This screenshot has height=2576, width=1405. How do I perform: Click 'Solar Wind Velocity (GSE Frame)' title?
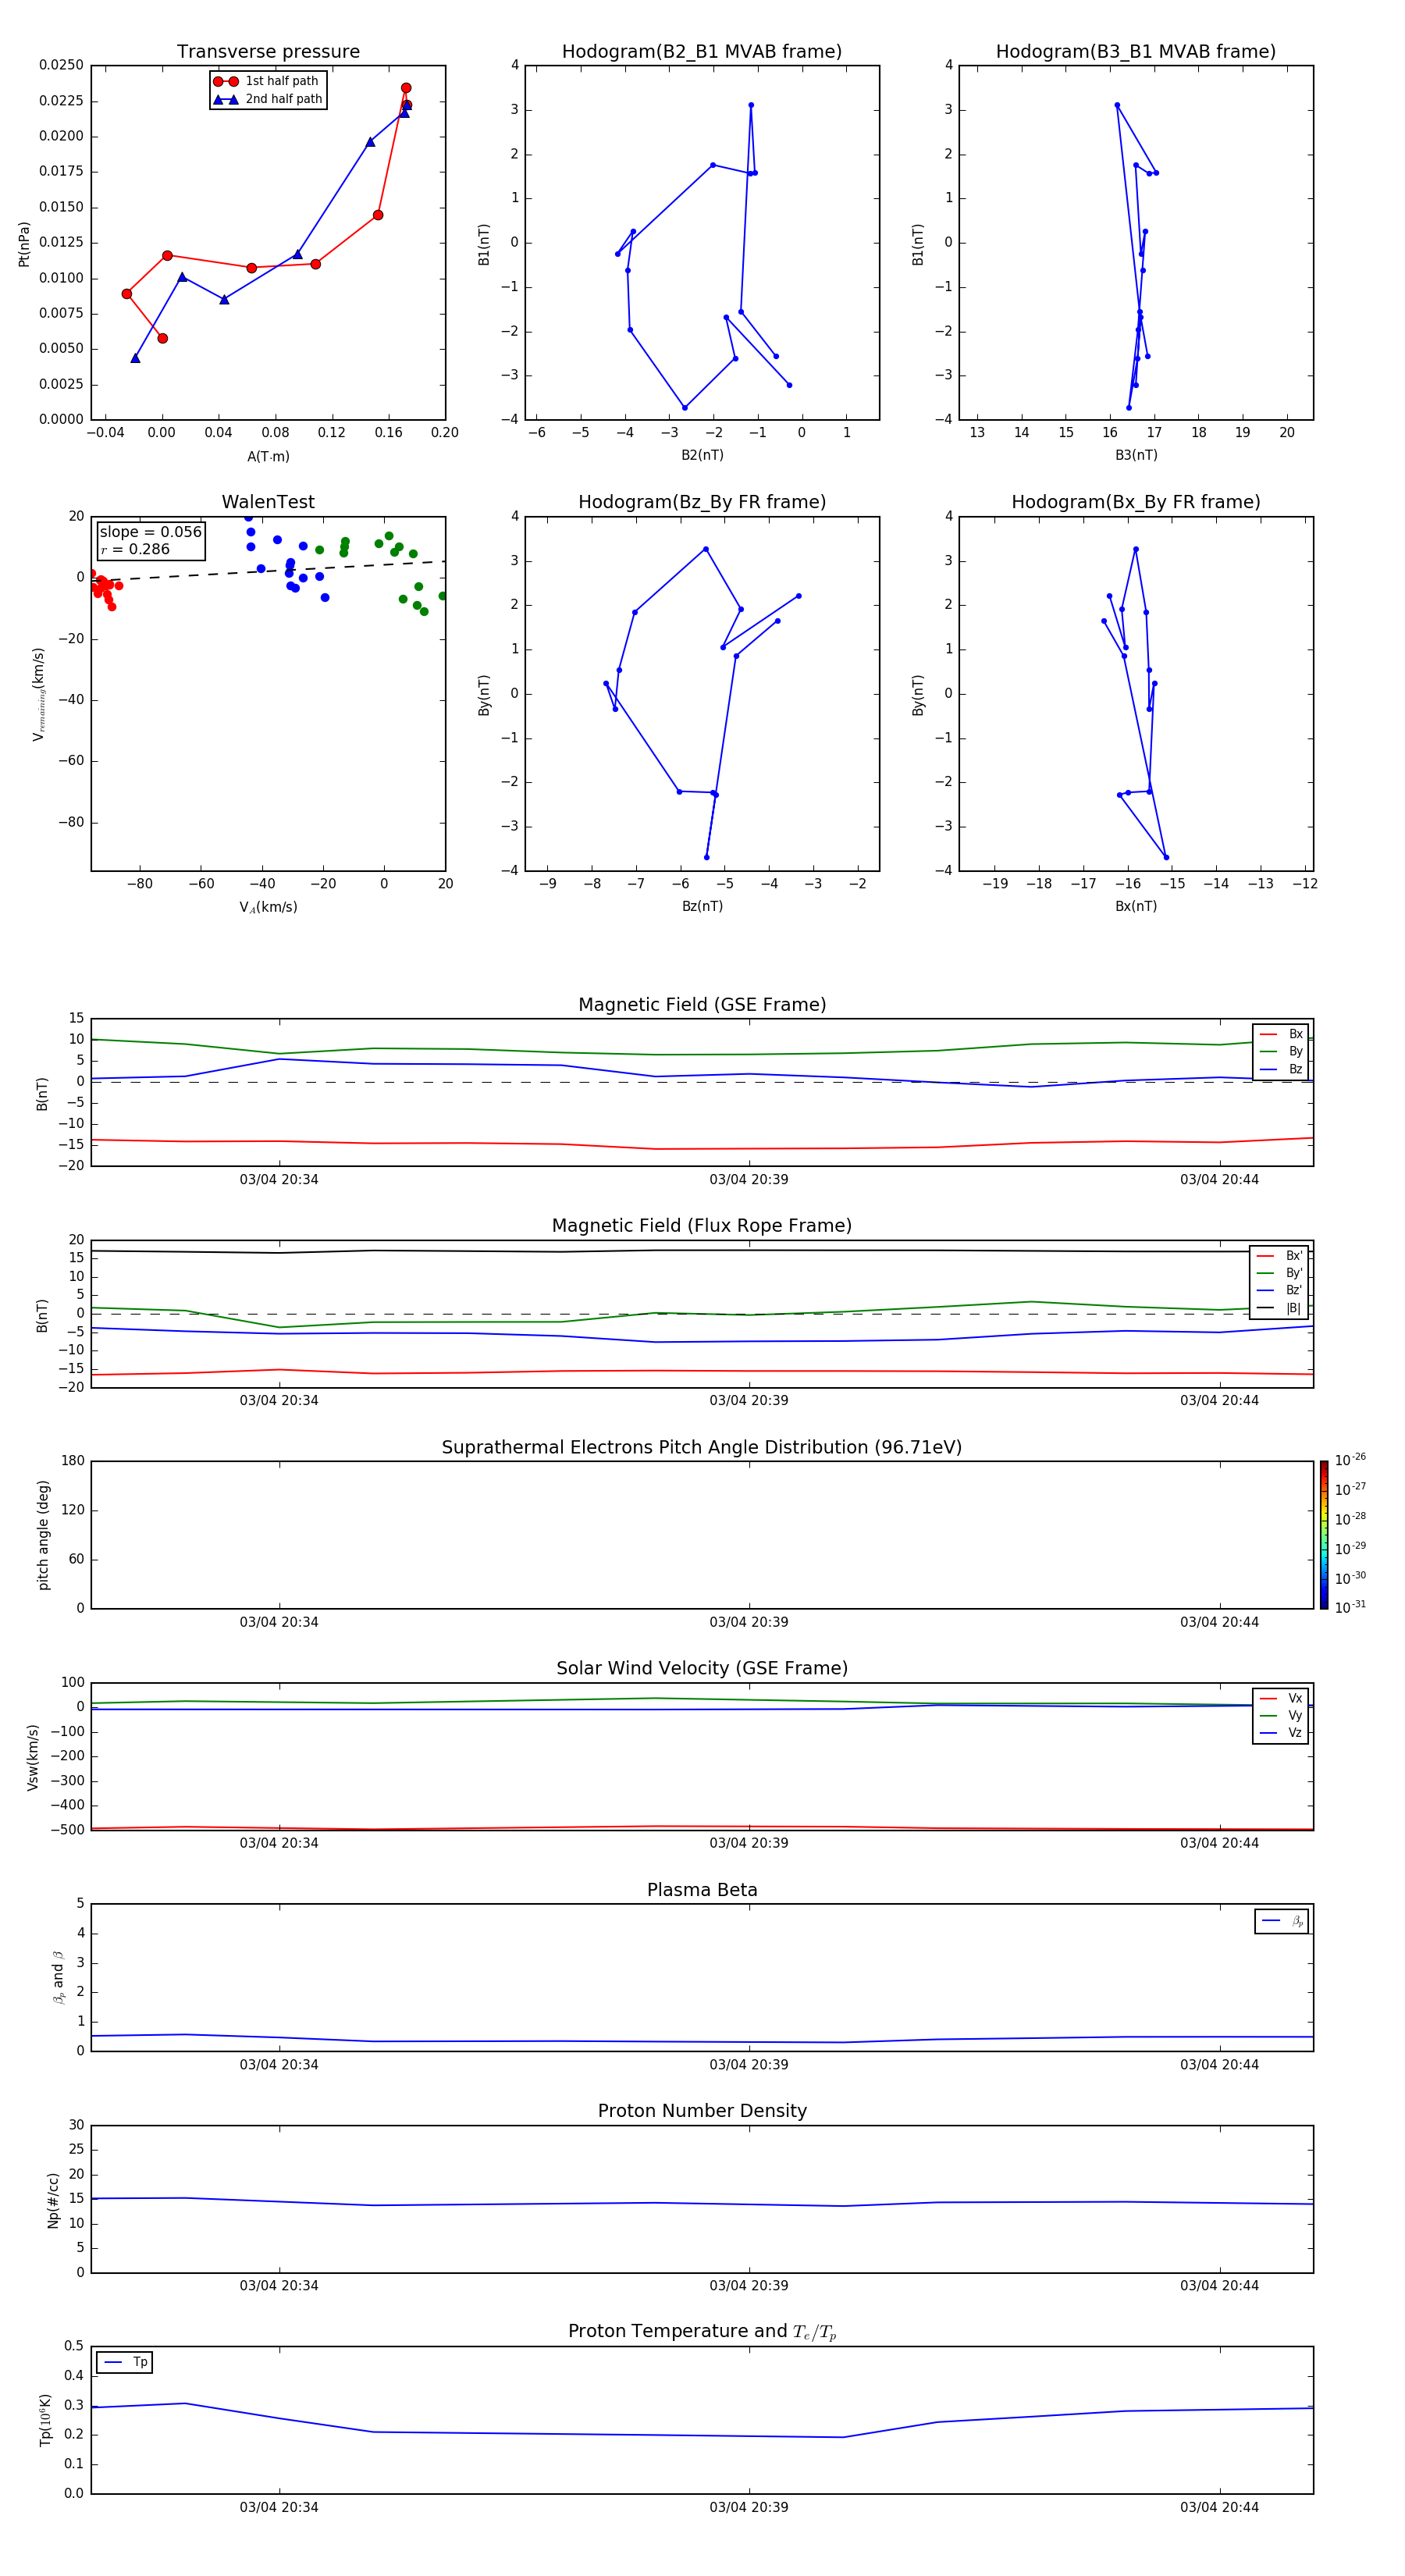[702, 1669]
